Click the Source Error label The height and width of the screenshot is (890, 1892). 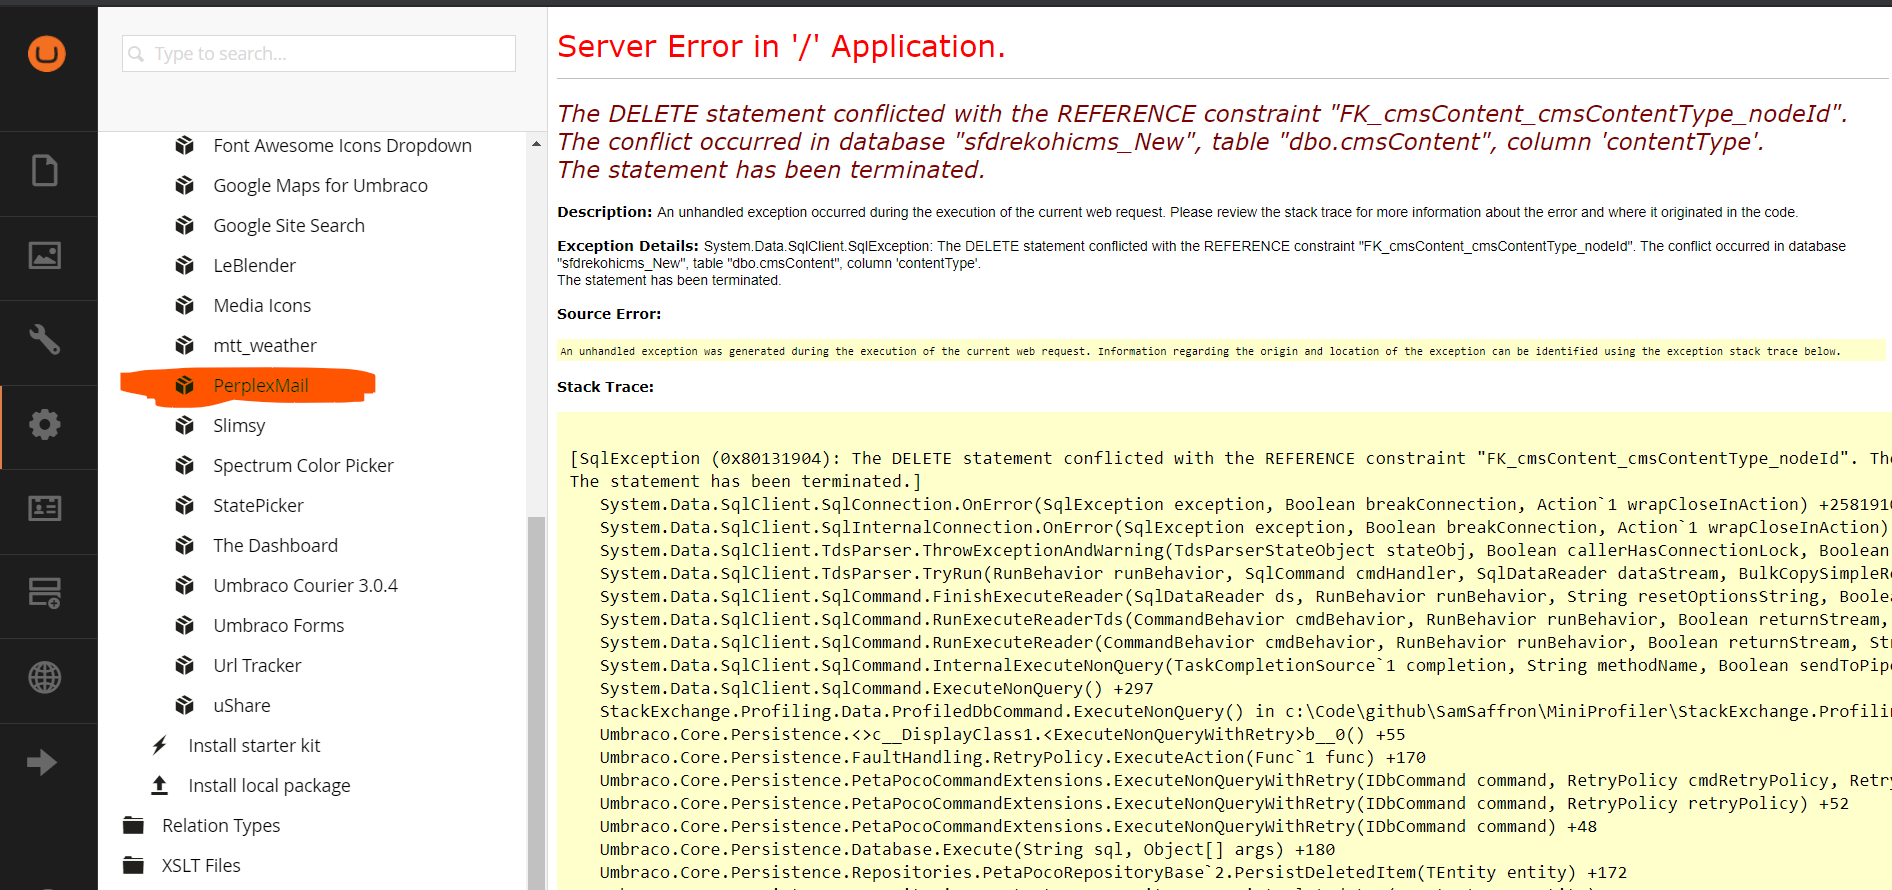(609, 314)
